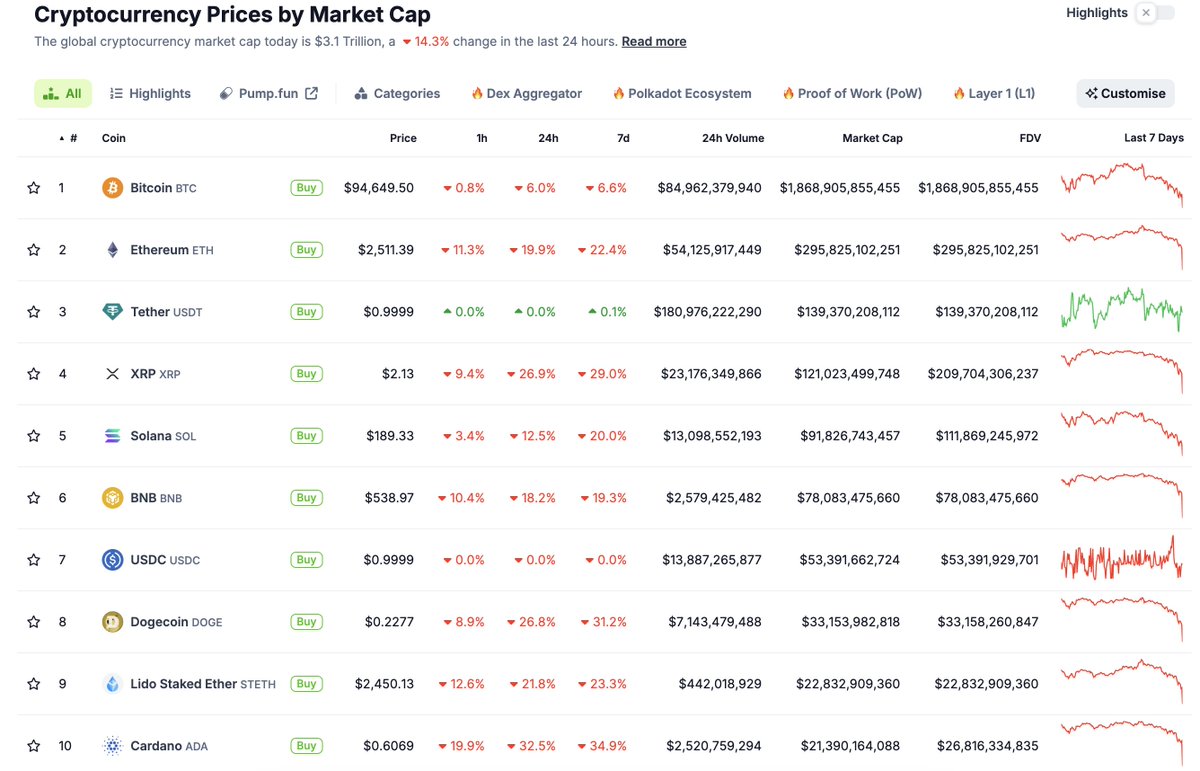The width and height of the screenshot is (1200, 771).
Task: Star Ethereum as a favorite
Action: coord(34,250)
